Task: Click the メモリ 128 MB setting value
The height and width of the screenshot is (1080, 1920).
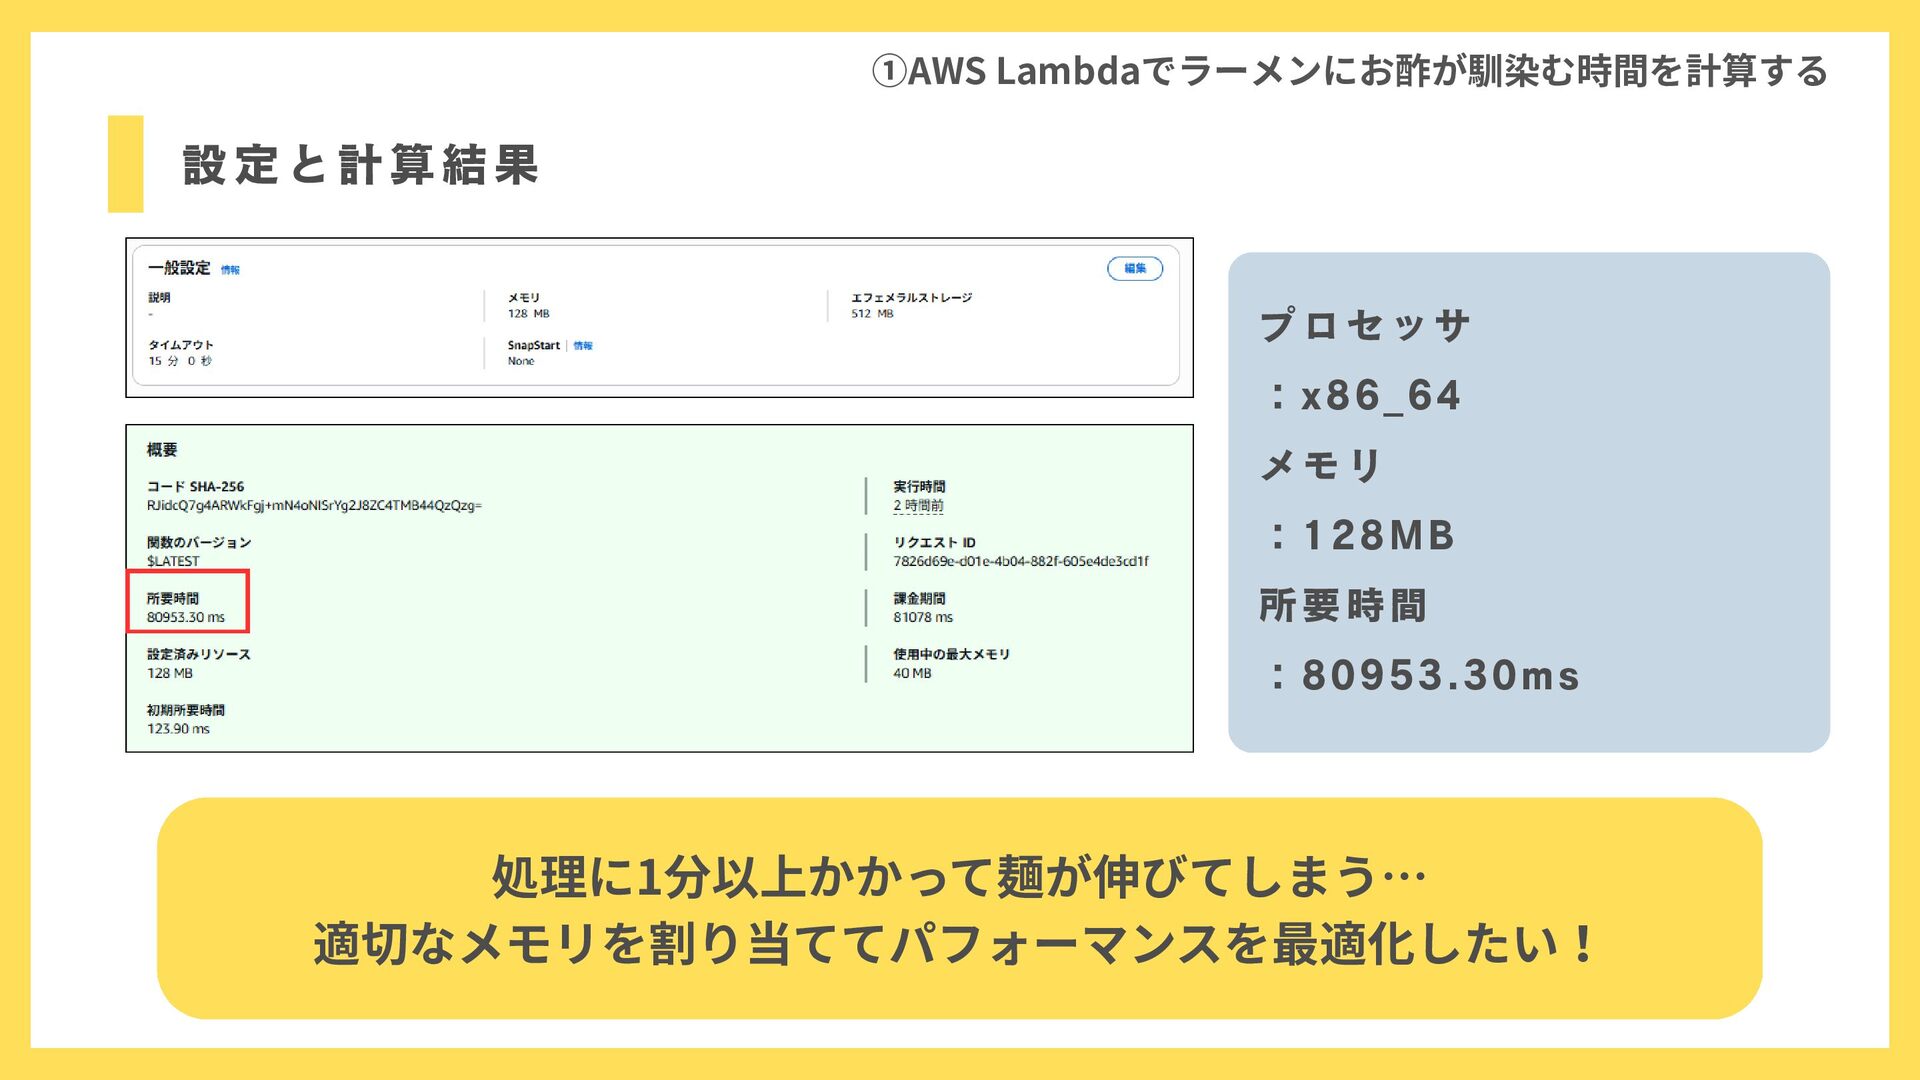Action: point(528,314)
